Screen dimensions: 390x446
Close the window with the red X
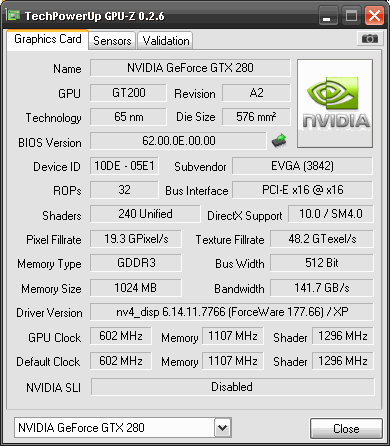pos(375,16)
